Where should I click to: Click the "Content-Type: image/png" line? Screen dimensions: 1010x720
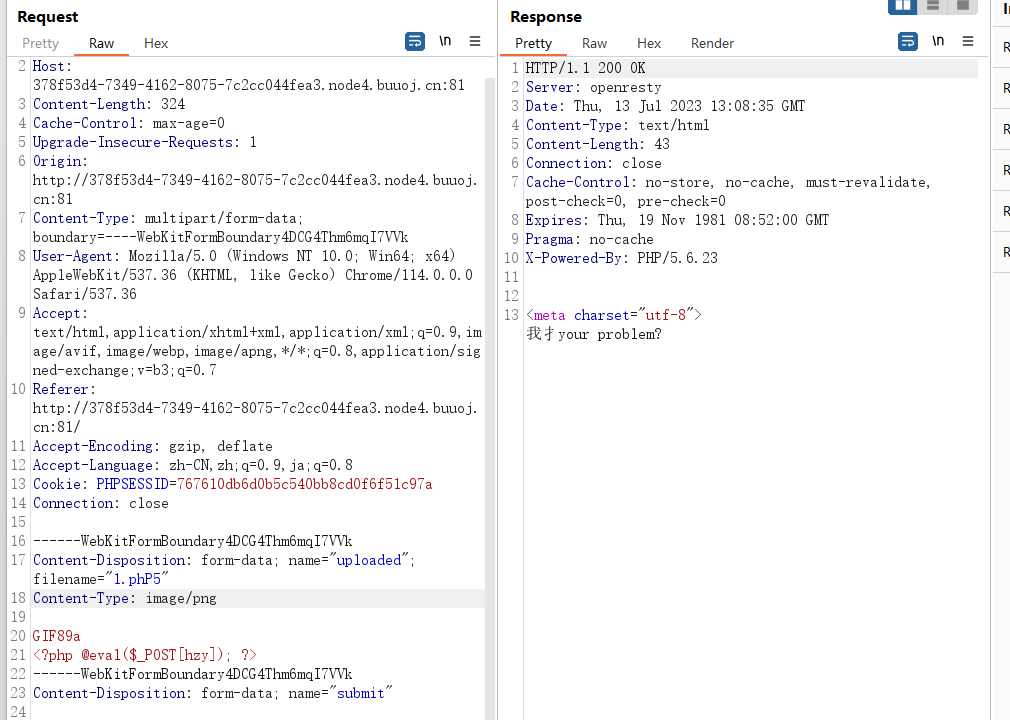pyautogui.click(x=125, y=598)
